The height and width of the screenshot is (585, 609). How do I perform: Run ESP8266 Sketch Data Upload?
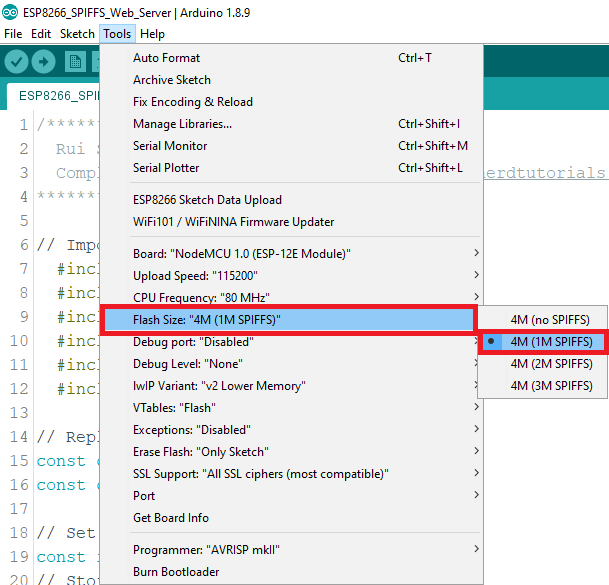click(x=207, y=200)
